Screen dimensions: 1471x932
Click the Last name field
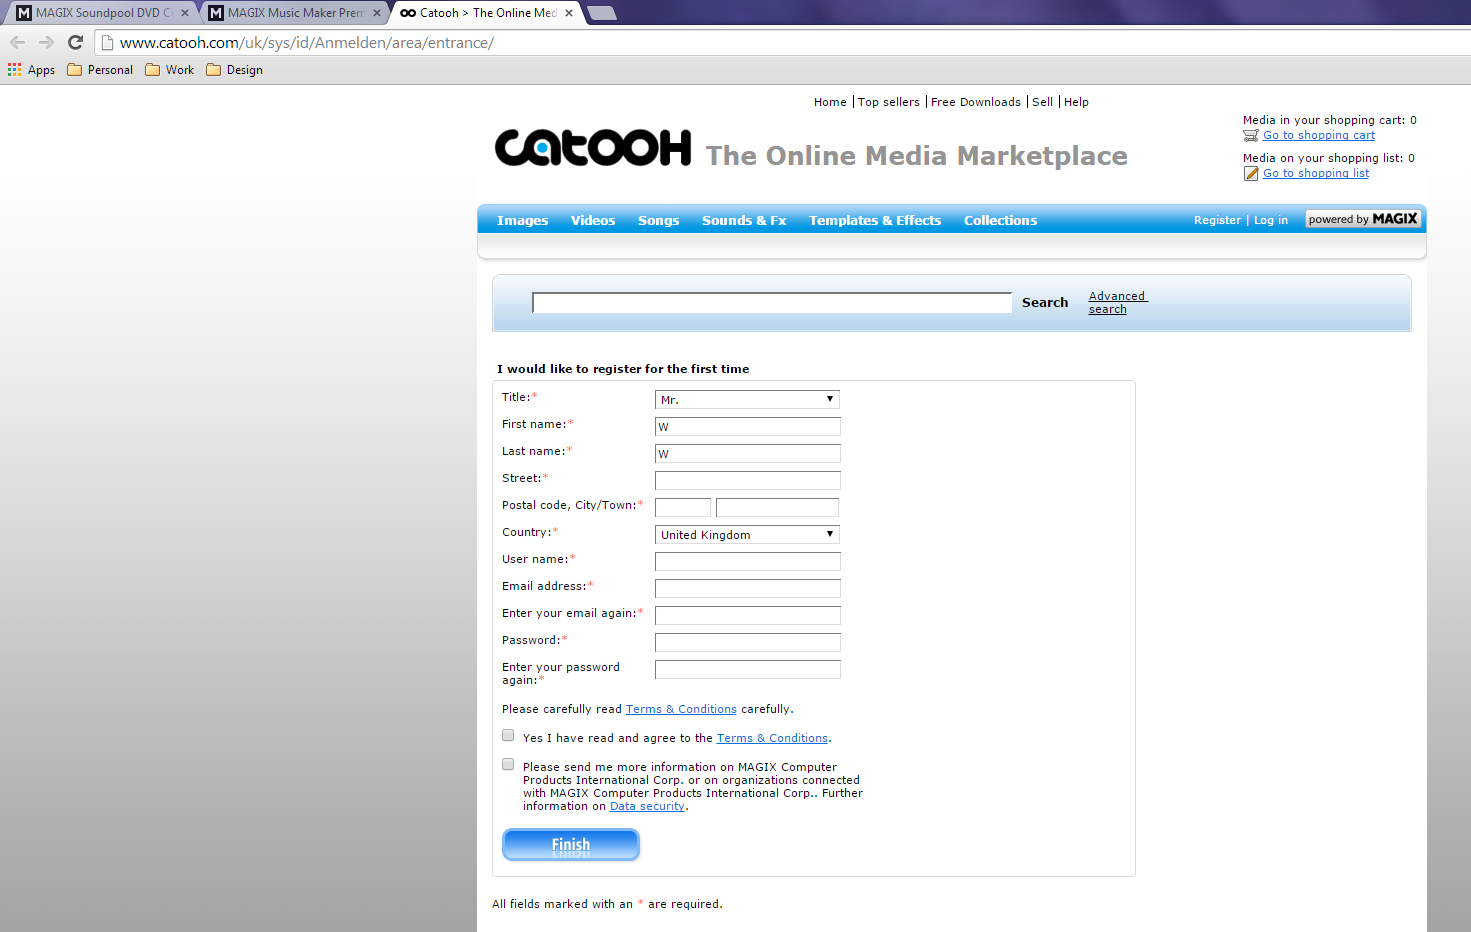[748, 453]
